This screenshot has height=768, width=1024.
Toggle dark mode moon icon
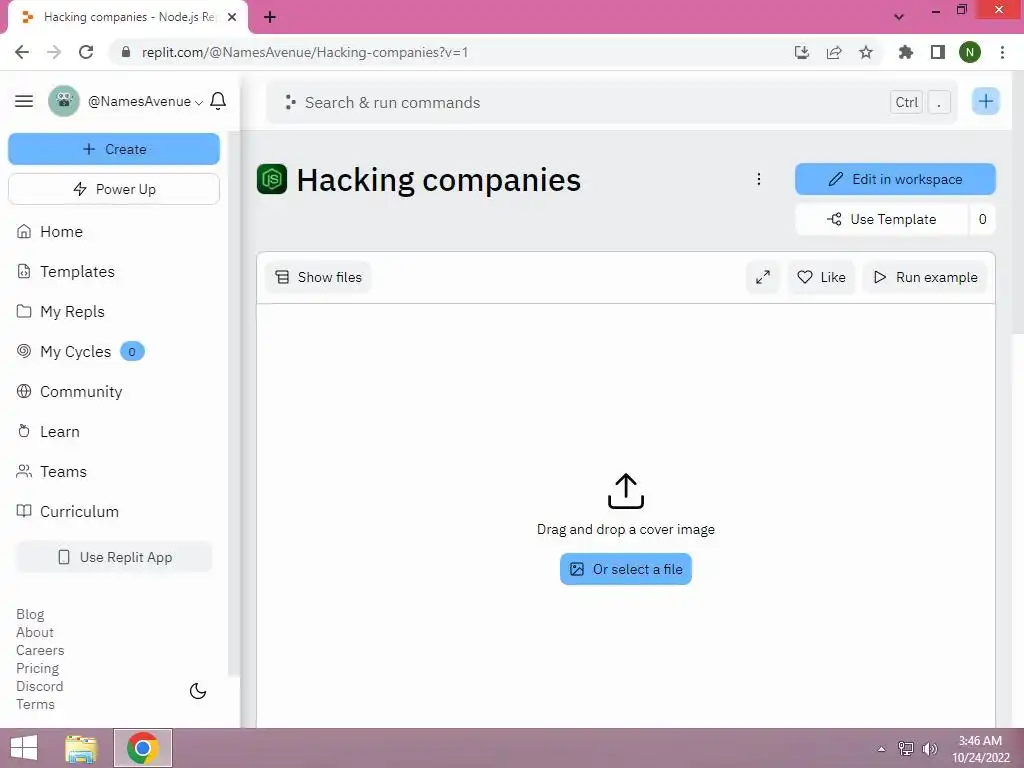coord(198,691)
